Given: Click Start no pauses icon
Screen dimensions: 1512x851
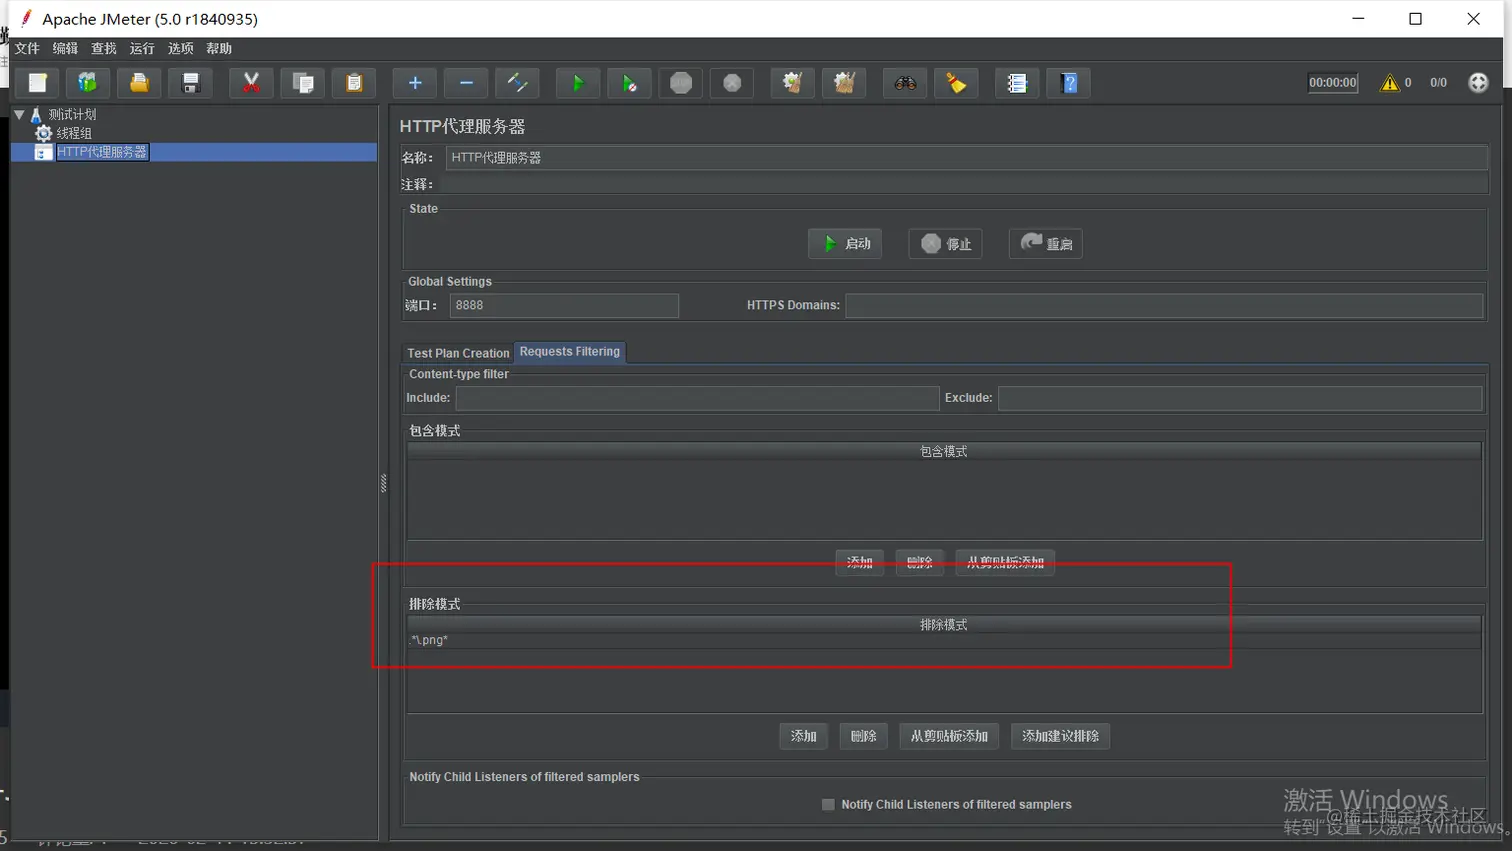Looking at the screenshot, I should pos(629,83).
